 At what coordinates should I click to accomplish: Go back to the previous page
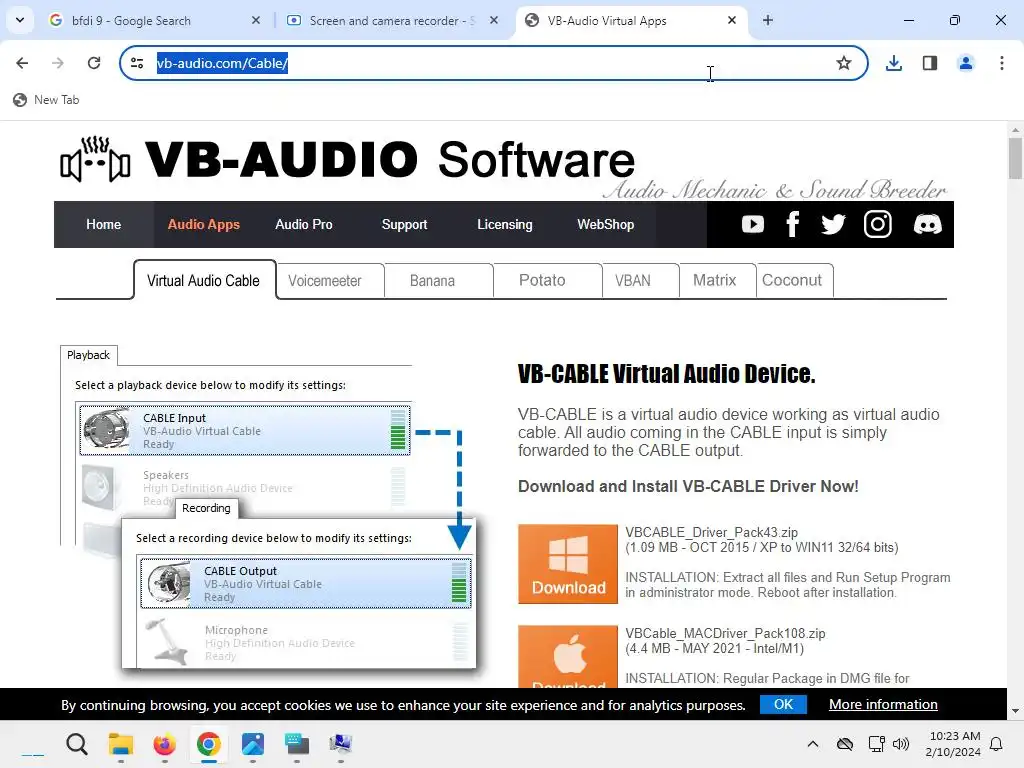point(22,63)
